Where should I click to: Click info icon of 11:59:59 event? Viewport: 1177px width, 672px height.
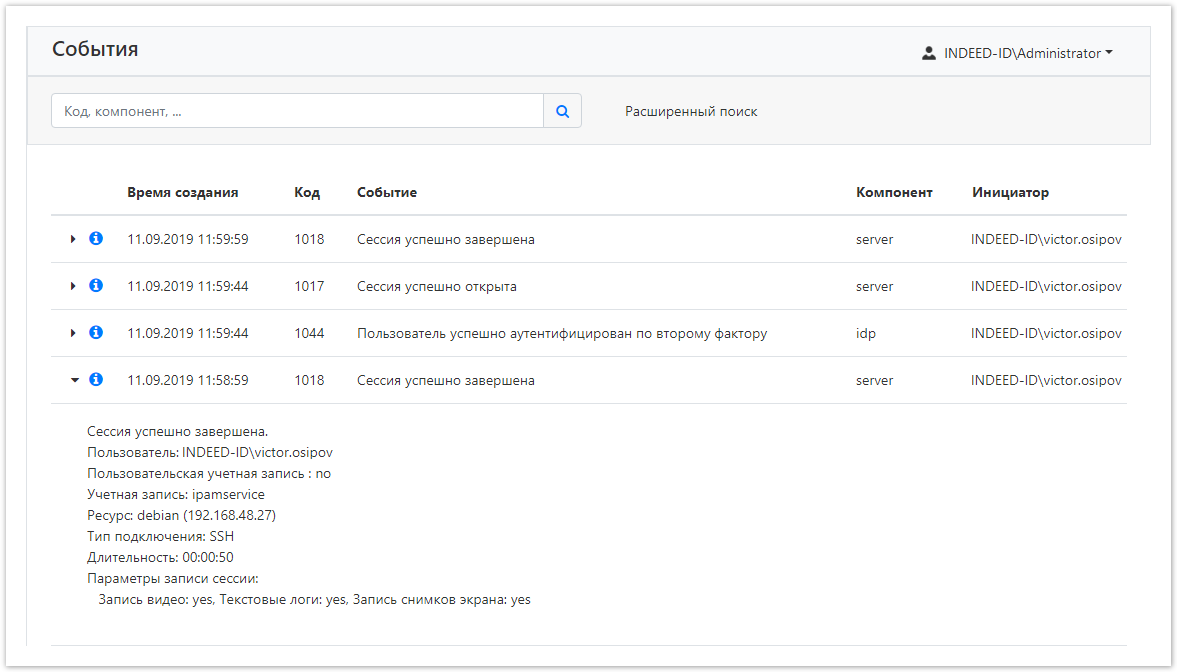(x=96, y=239)
